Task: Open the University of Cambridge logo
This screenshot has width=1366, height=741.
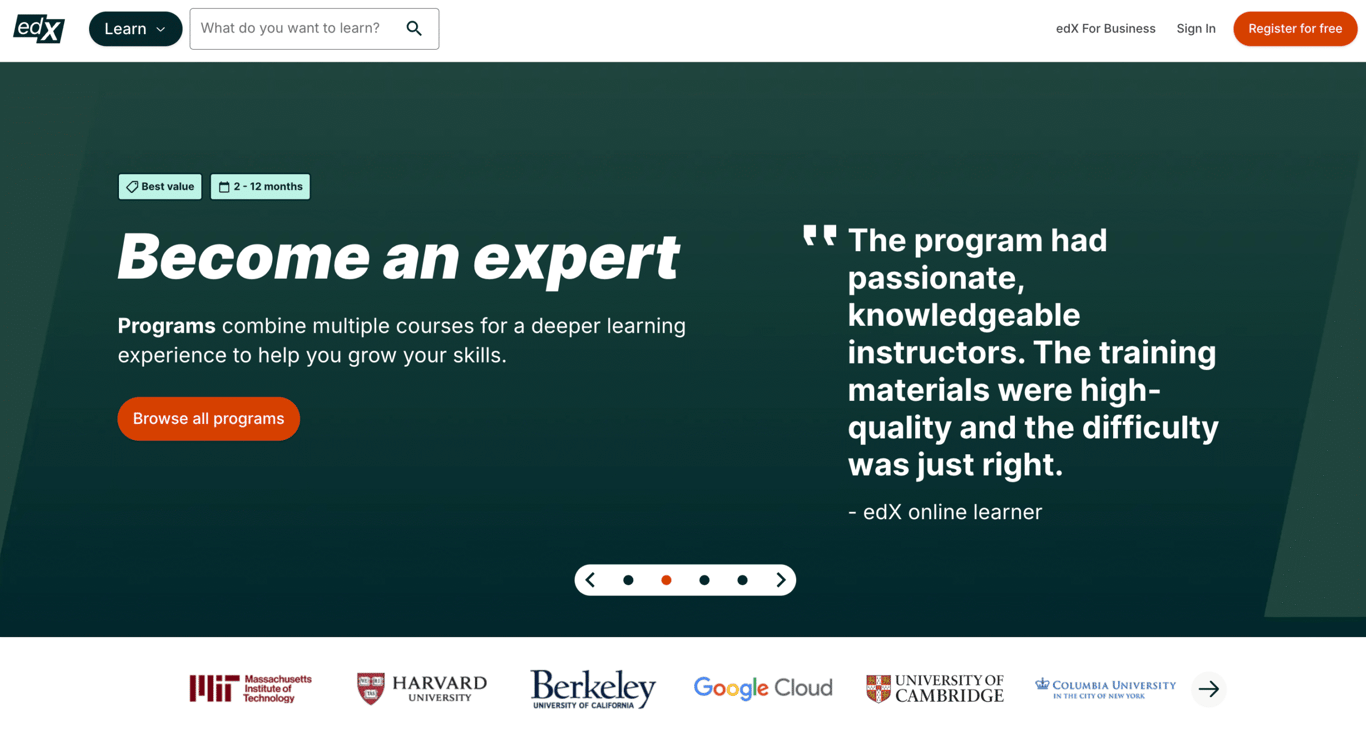Action: [x=935, y=688]
